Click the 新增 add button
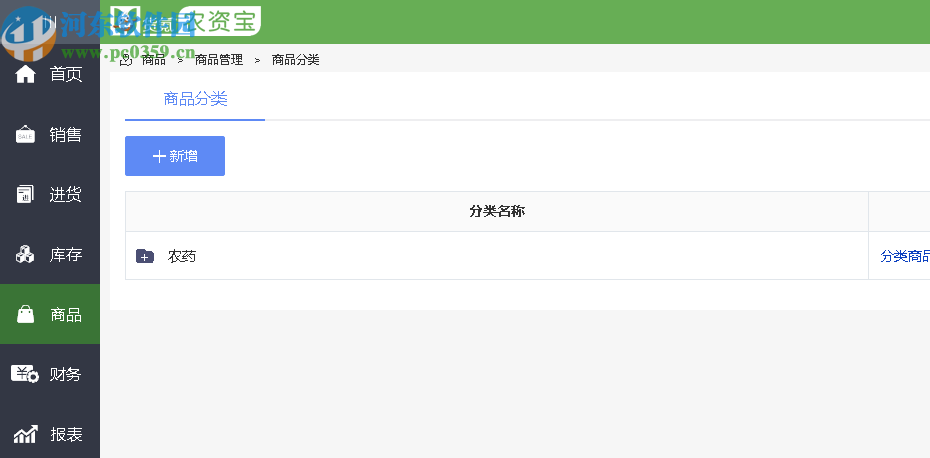The image size is (930, 458). [175, 156]
